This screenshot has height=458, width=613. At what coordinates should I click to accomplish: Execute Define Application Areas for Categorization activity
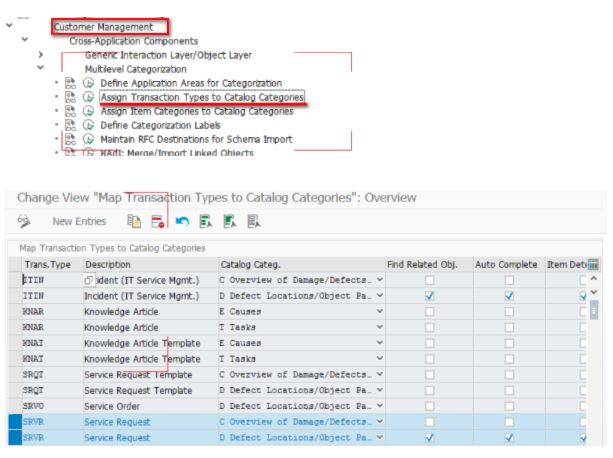click(88, 83)
